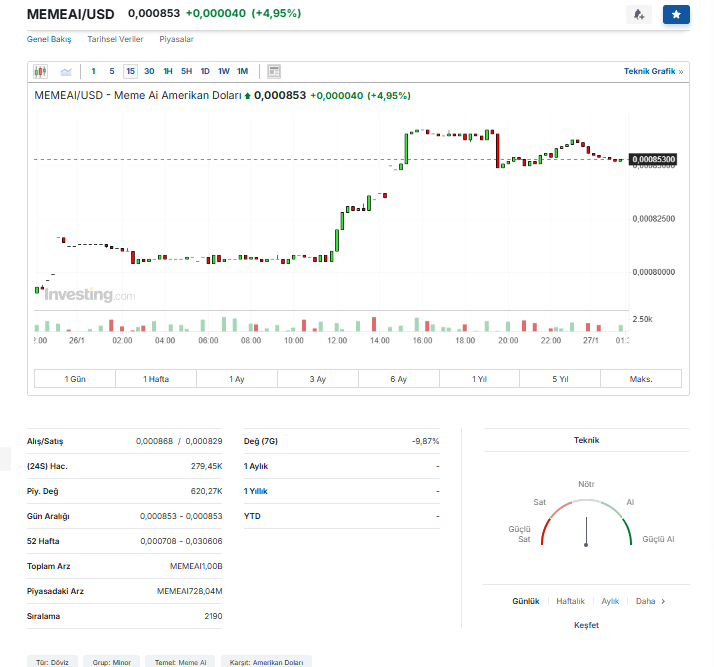Switch to the area chart icon

[x=66, y=71]
